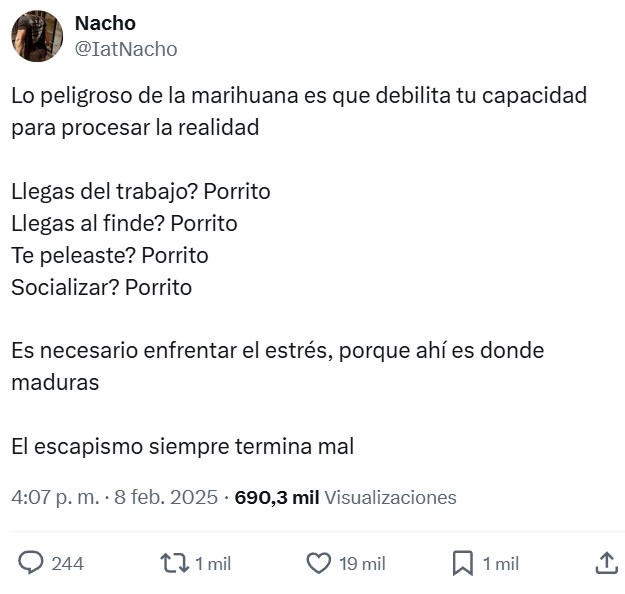Viewport: 625px width, 594px height.
Task: Open the share upload arrow icon
Action: 606,563
